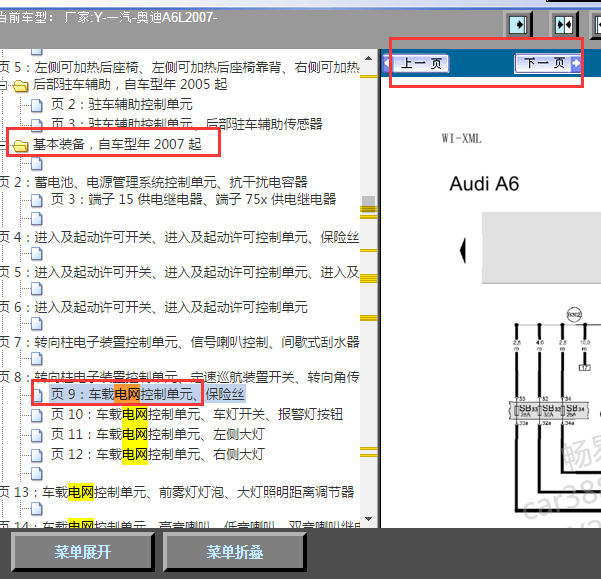Click the 下一页 next page button
This screenshot has width=601, height=579.
(548, 63)
